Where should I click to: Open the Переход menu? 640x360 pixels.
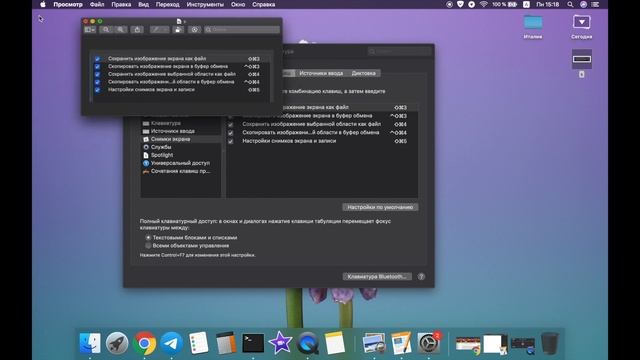(167, 4)
